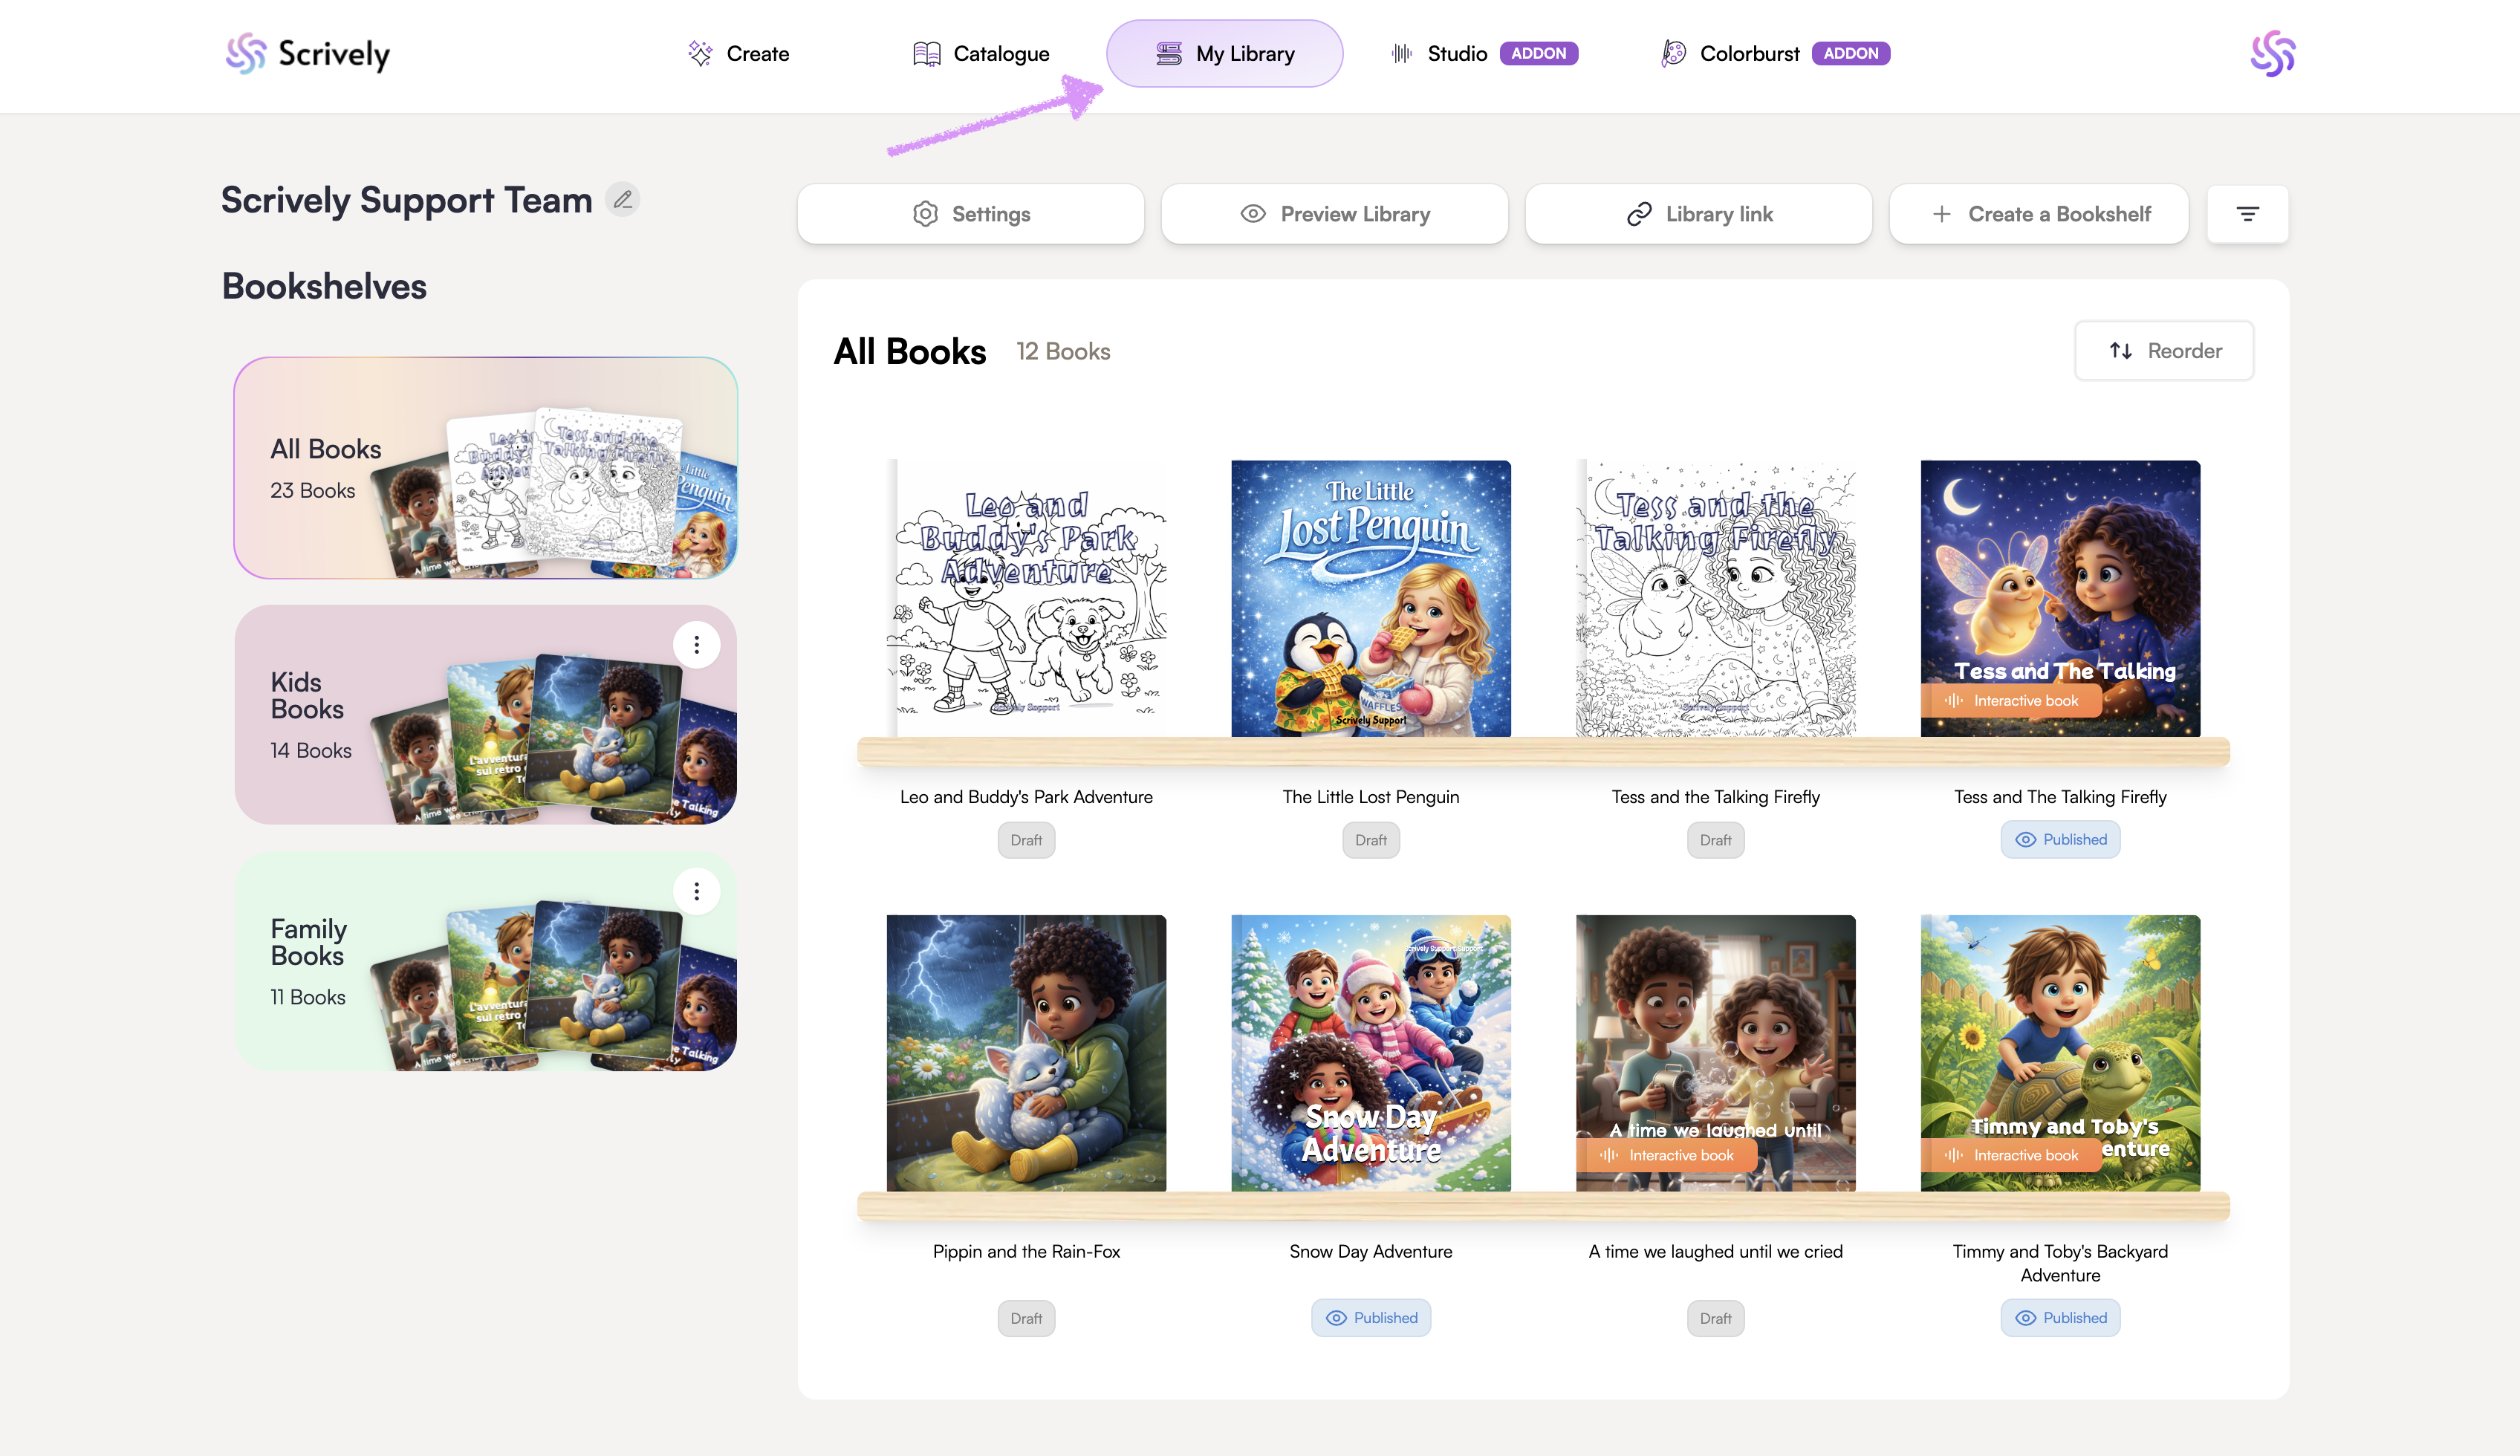This screenshot has height=1456, width=2520.
Task: Open library Settings
Action: click(x=970, y=214)
